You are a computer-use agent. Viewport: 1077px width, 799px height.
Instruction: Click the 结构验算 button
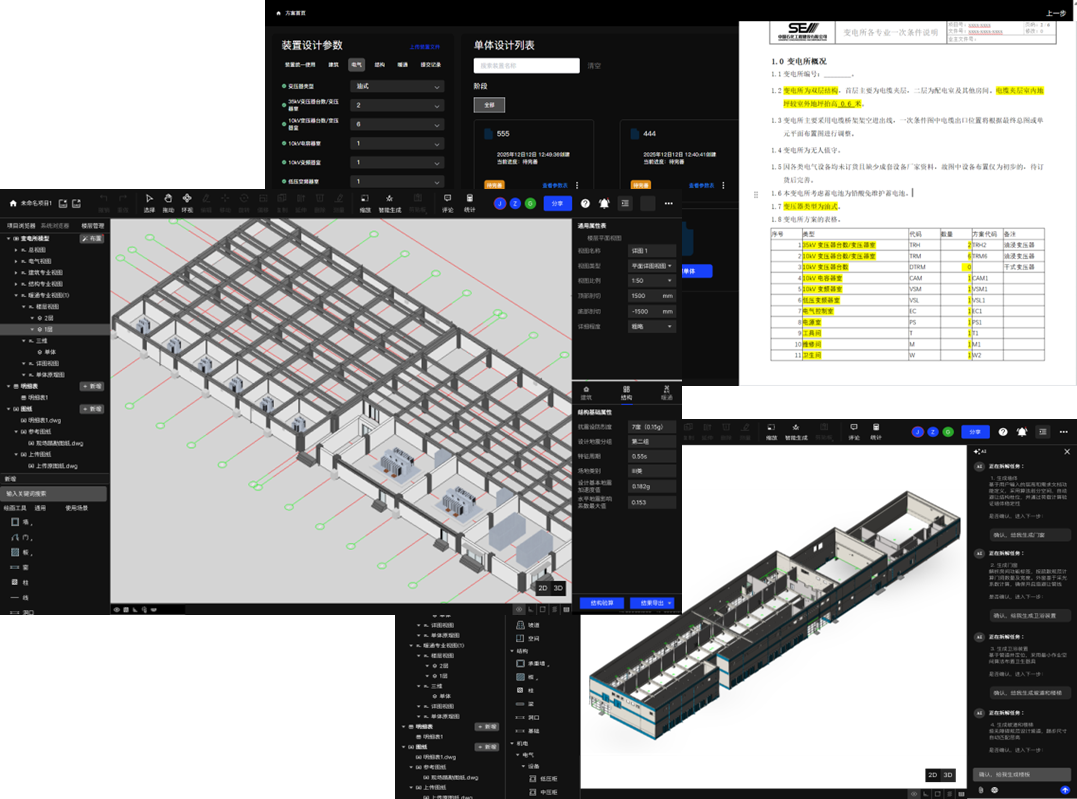602,603
